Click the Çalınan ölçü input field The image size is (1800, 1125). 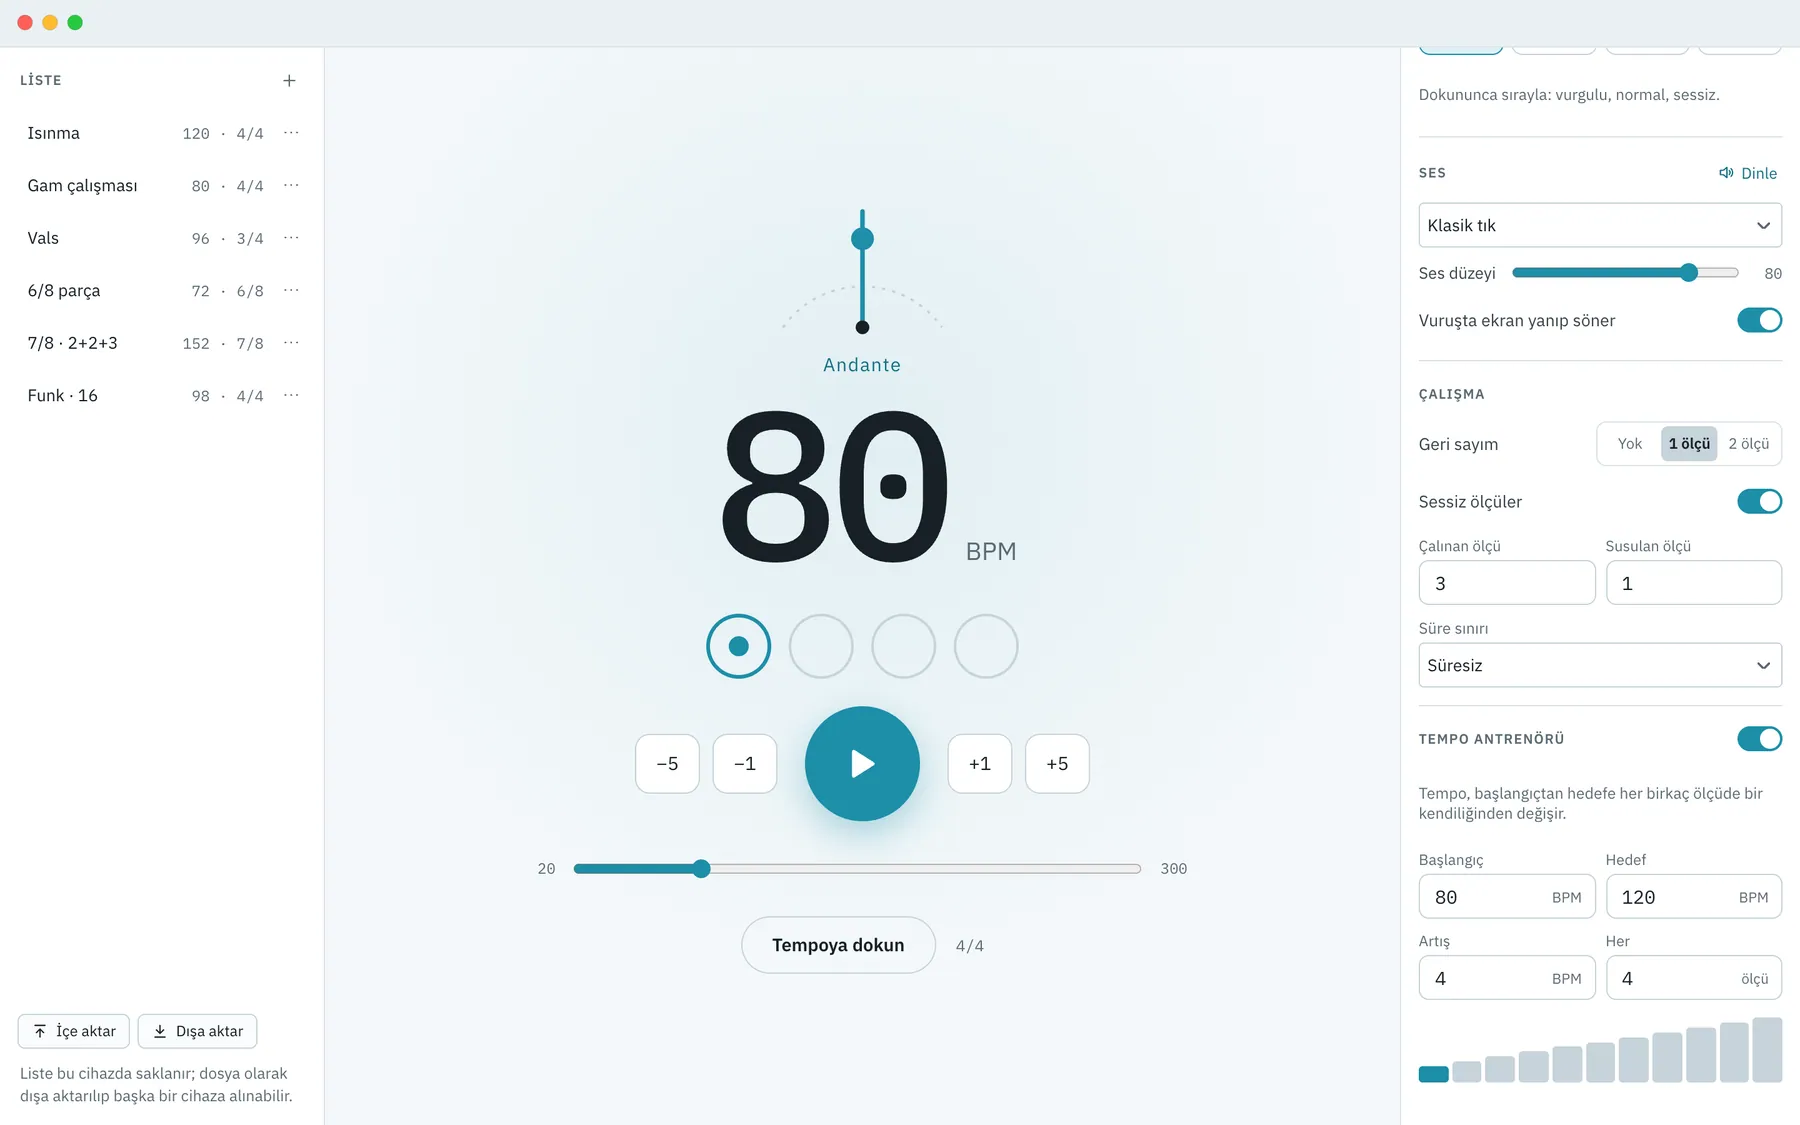click(x=1507, y=583)
